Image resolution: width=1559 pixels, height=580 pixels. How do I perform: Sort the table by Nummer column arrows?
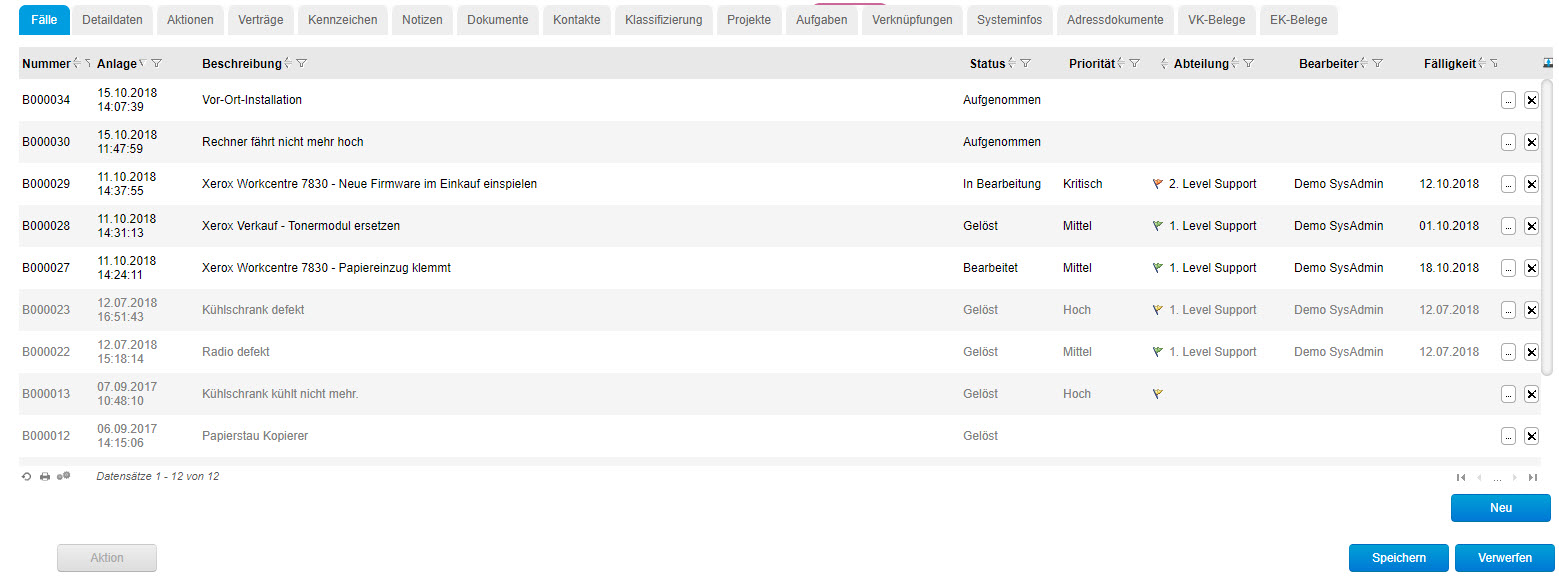coord(76,63)
